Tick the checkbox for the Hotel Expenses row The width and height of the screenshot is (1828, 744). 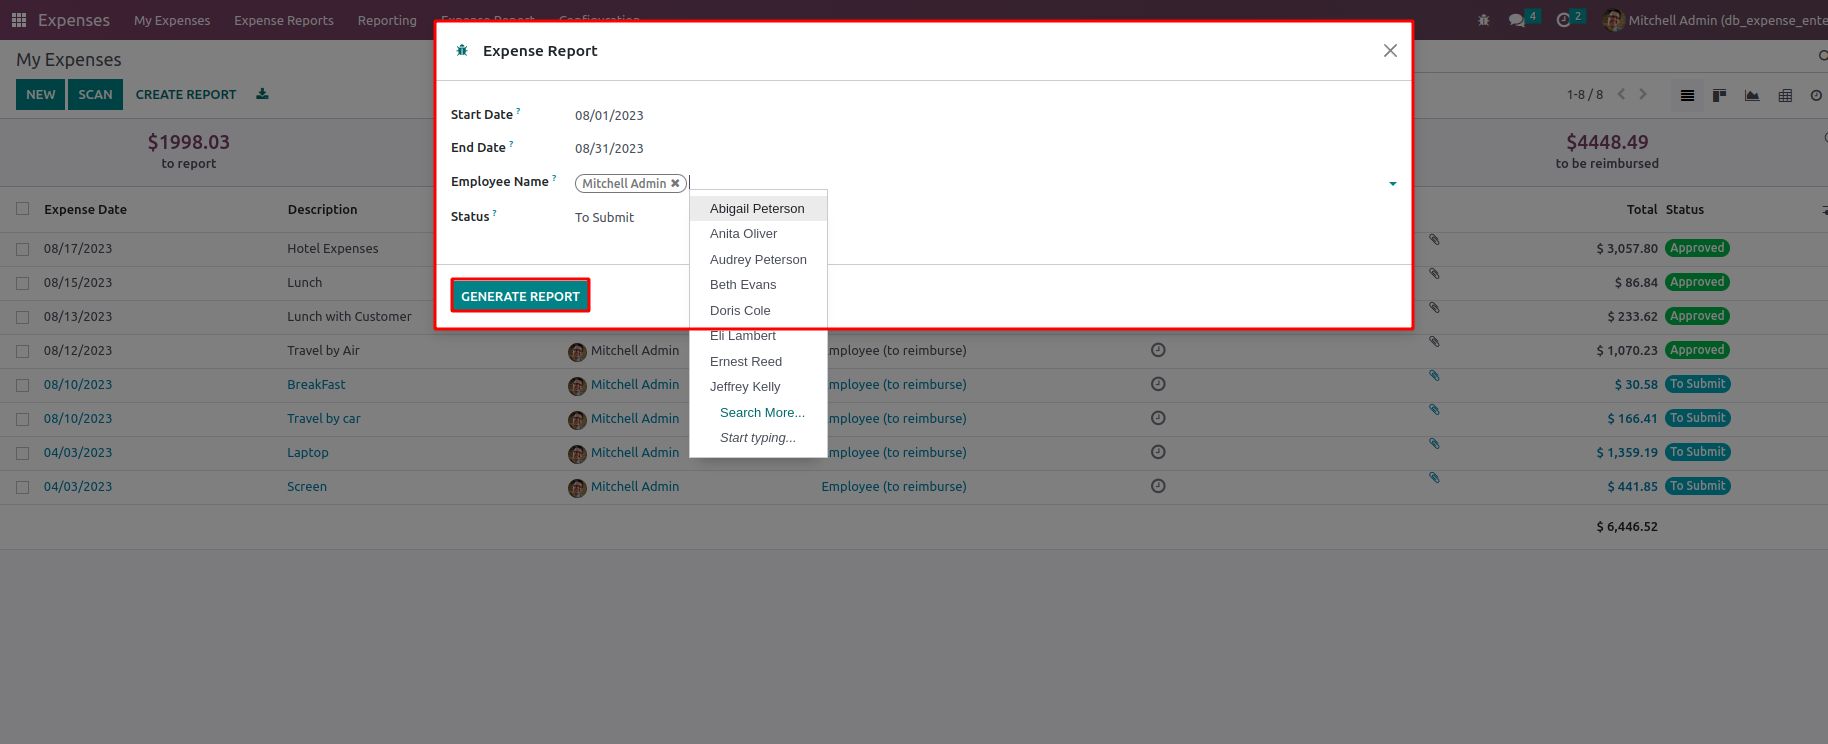click(23, 249)
